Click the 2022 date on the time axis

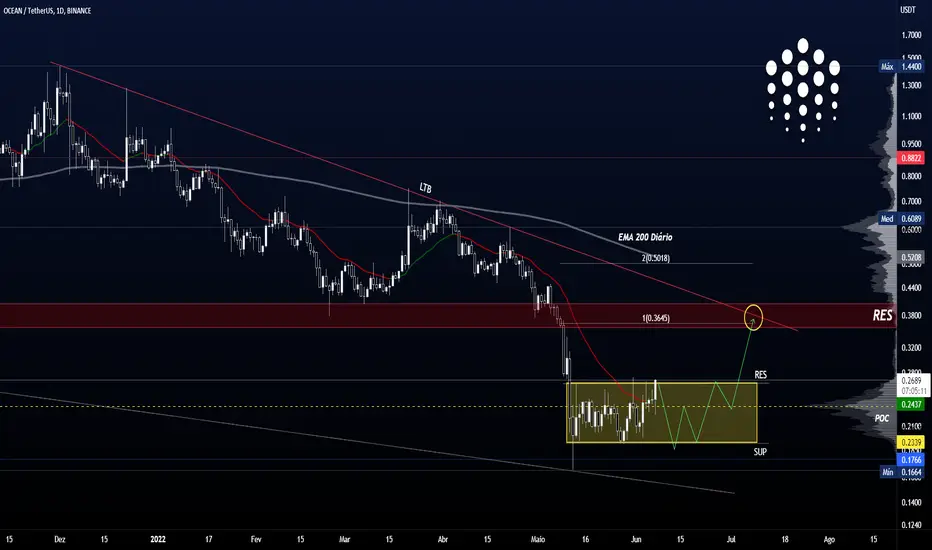(158, 539)
